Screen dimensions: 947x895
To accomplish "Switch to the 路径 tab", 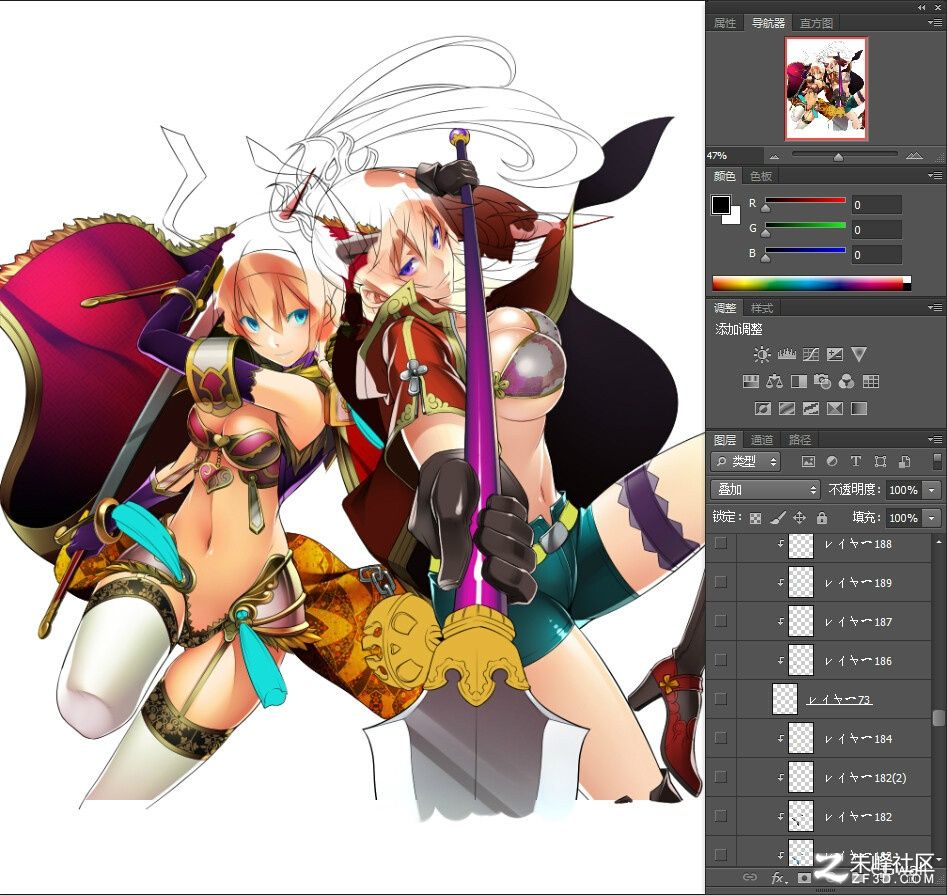I will pyautogui.click(x=800, y=440).
